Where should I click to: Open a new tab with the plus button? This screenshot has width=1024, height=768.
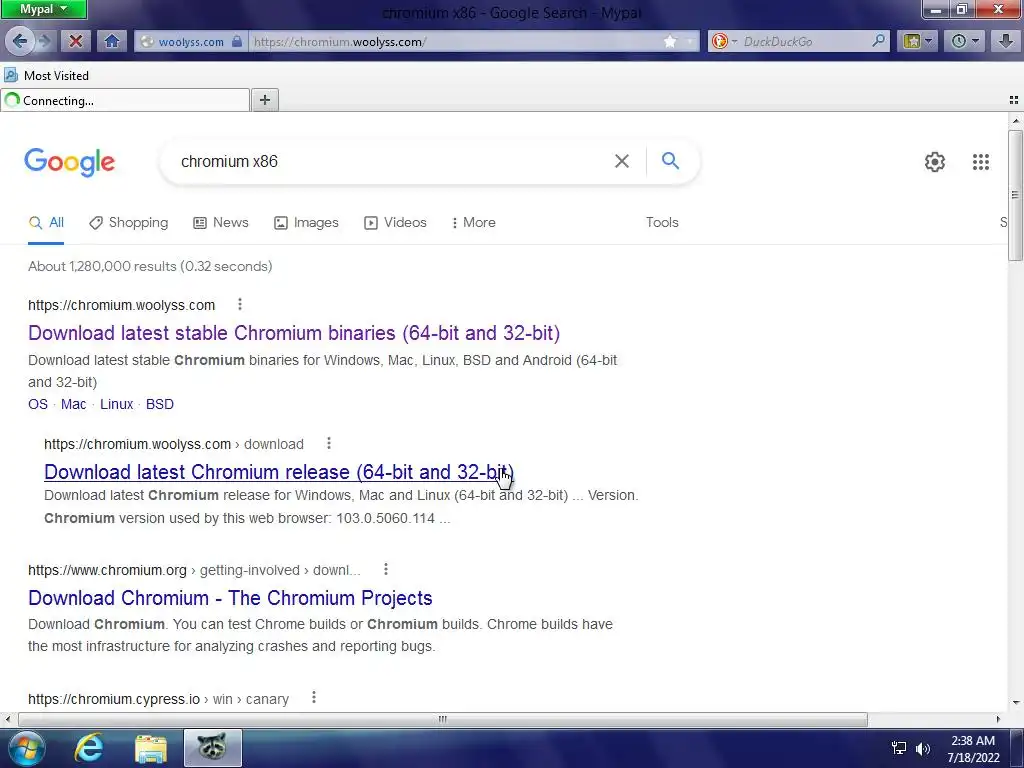coord(264,100)
